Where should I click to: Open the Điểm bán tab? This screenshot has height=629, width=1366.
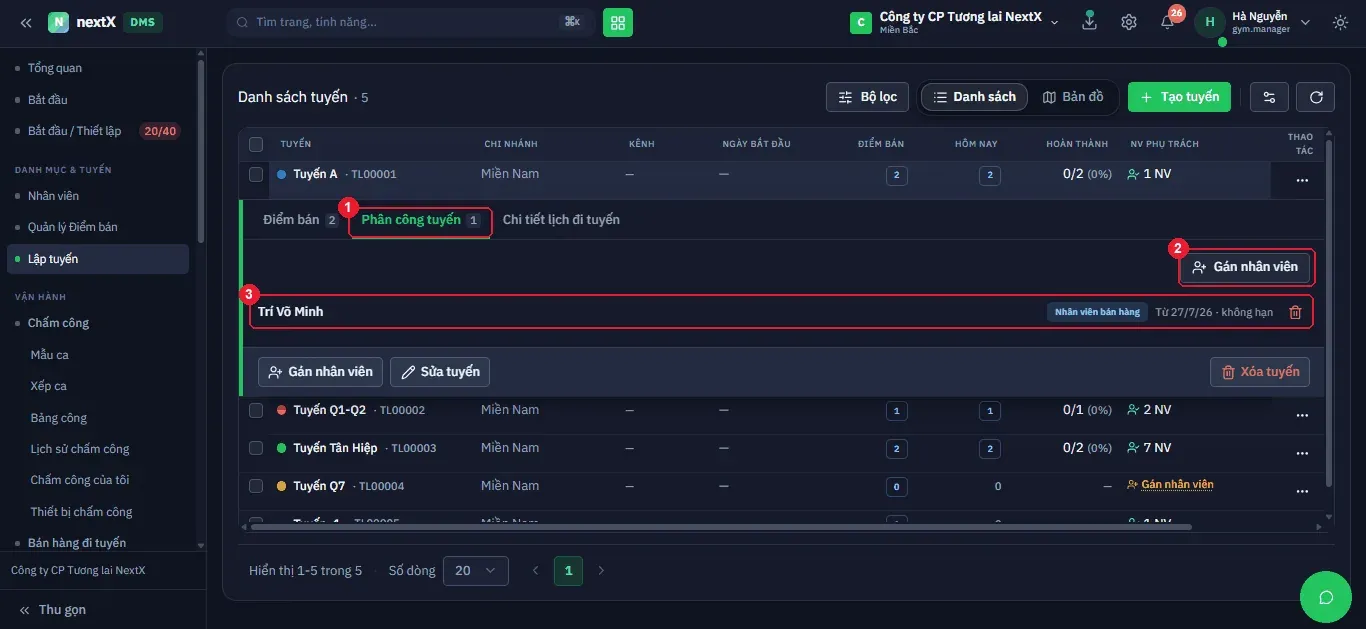pyautogui.click(x=300, y=220)
